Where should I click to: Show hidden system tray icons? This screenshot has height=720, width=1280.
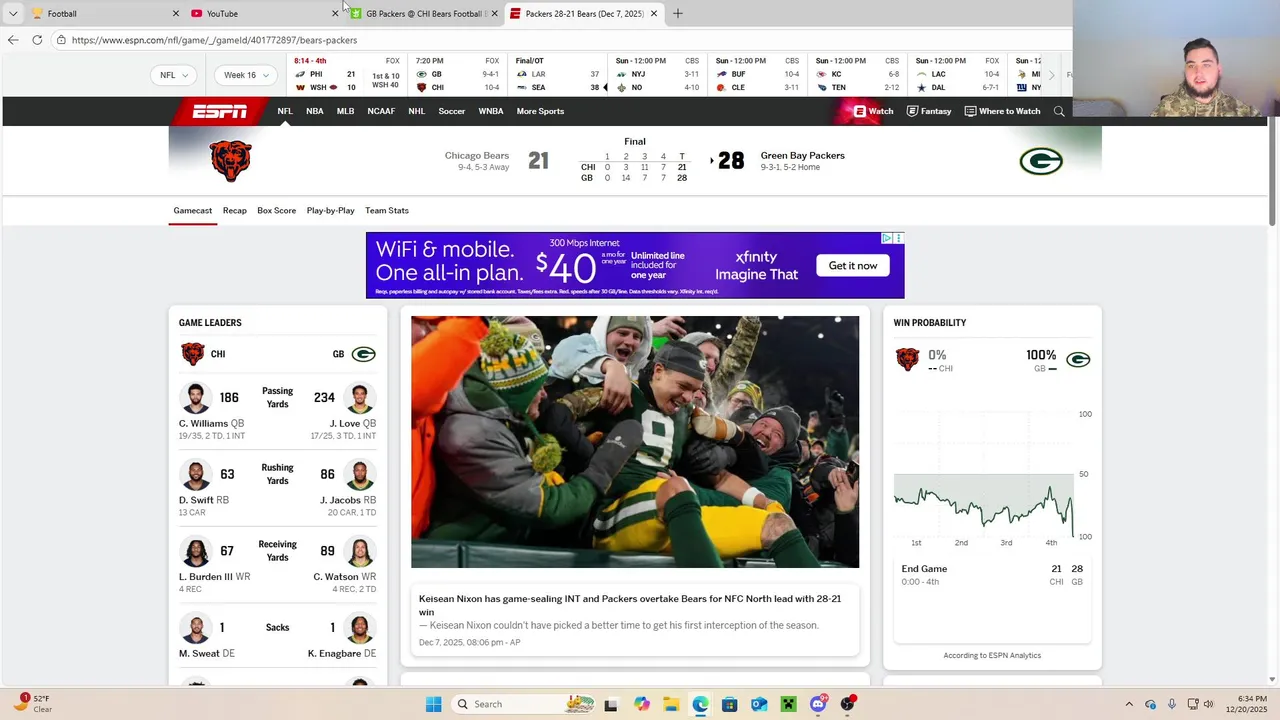(1129, 704)
